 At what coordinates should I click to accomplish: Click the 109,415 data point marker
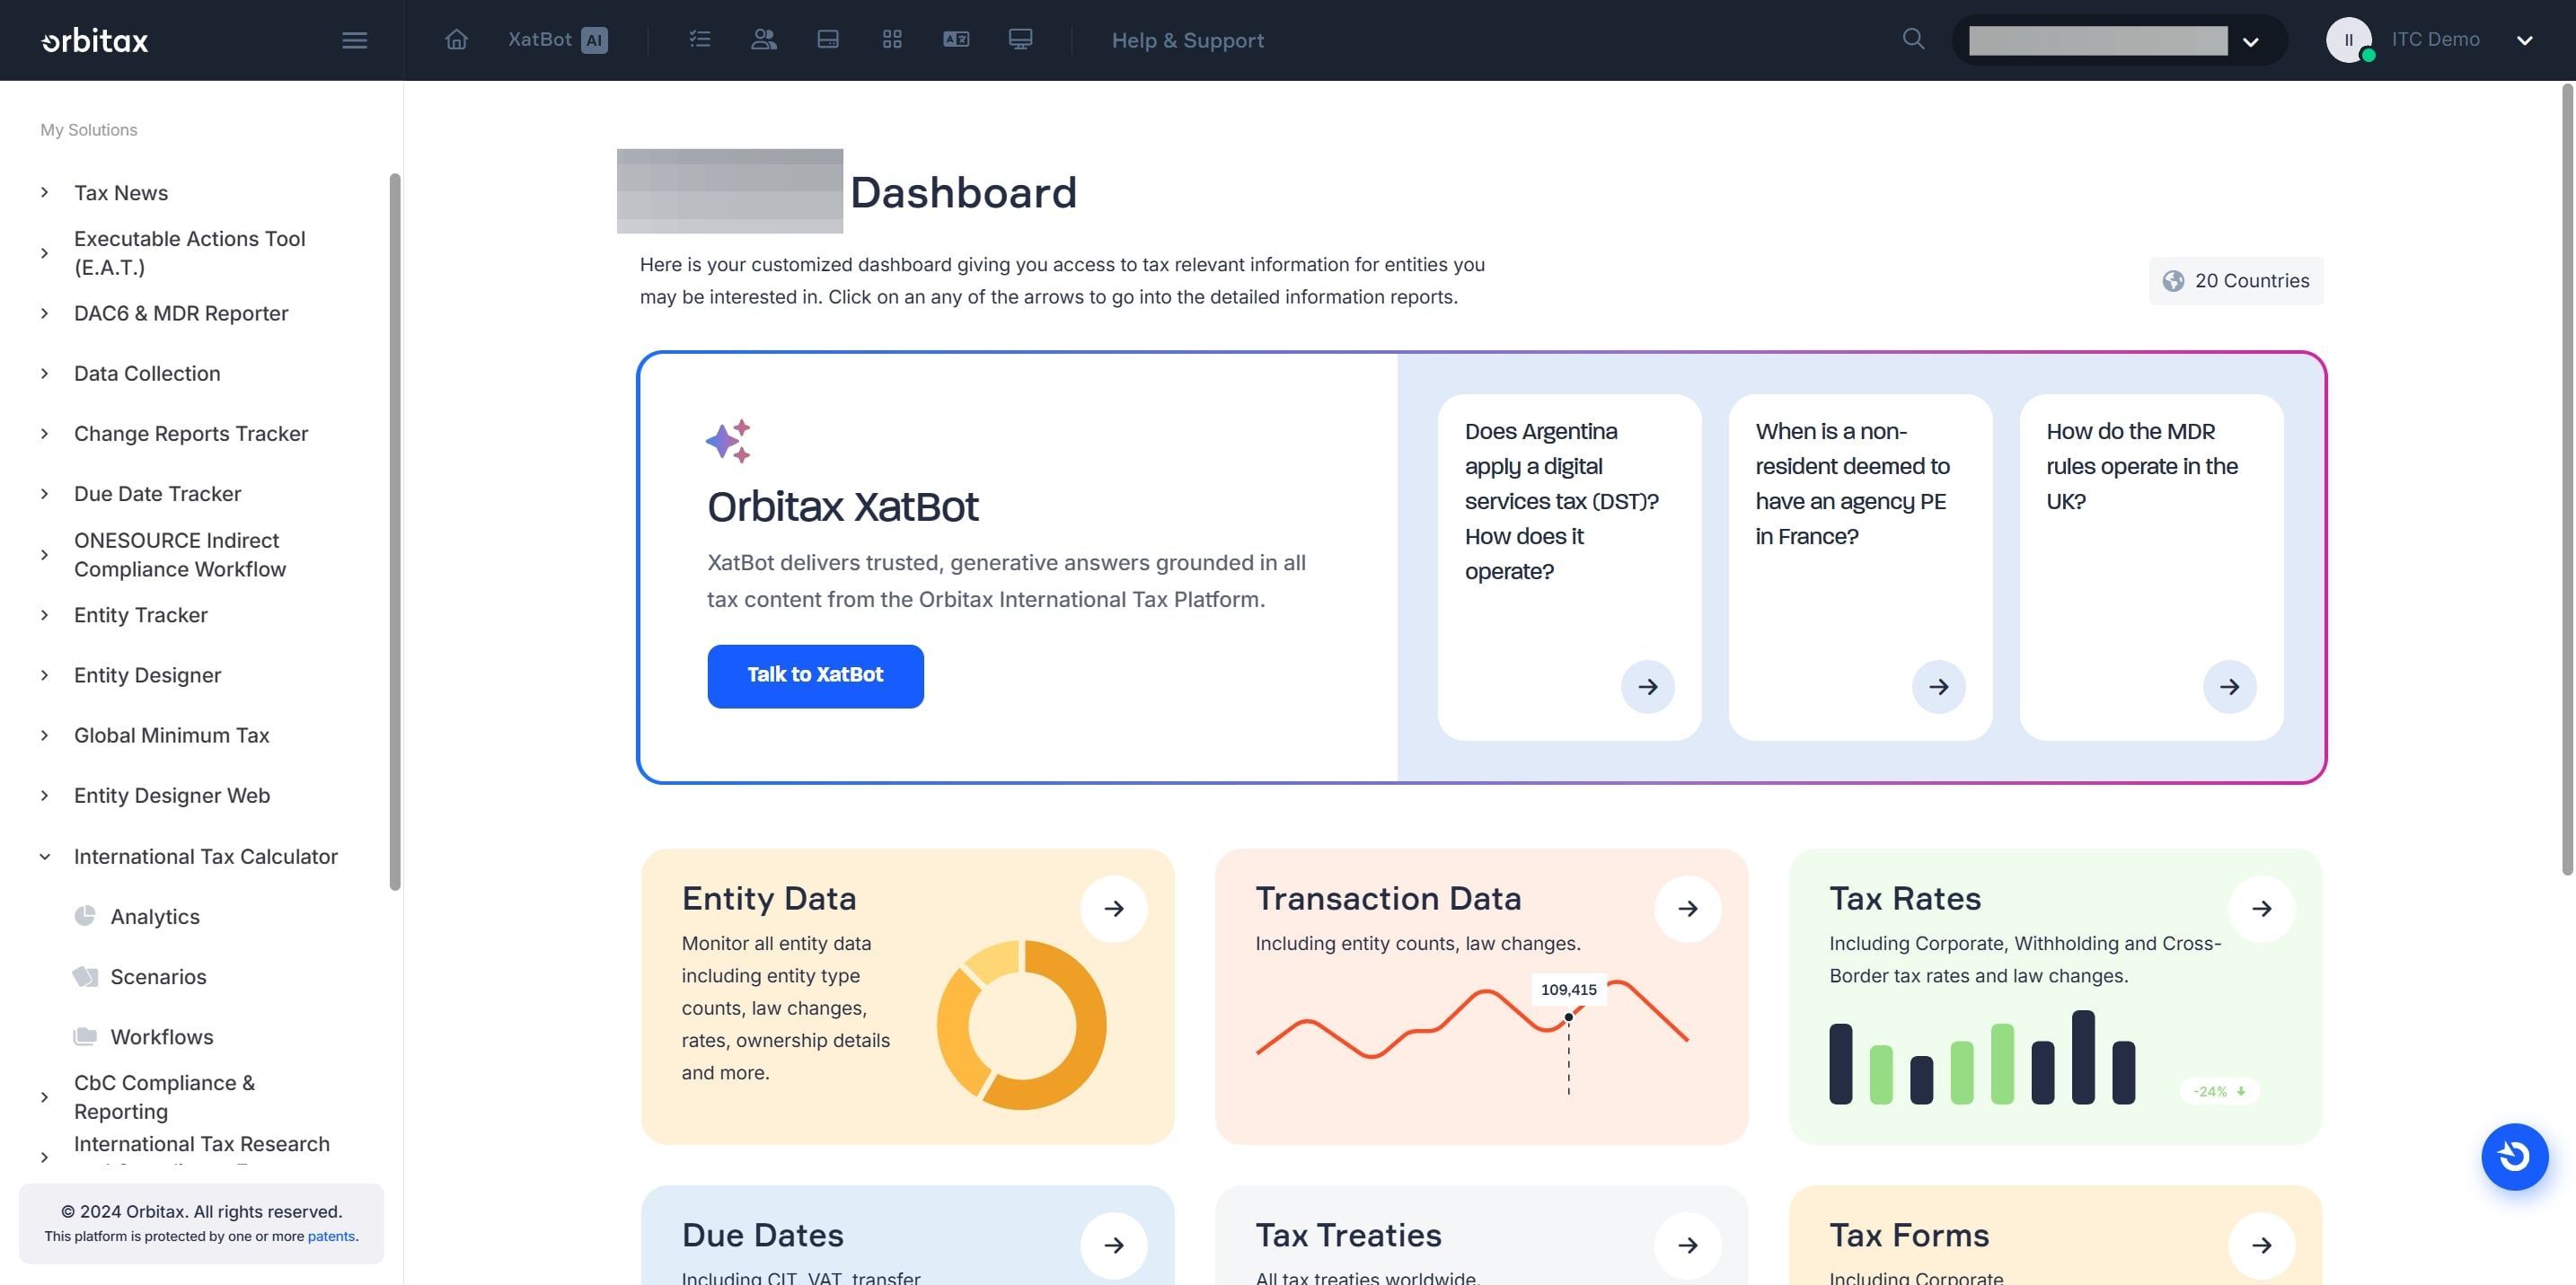(x=1568, y=1017)
